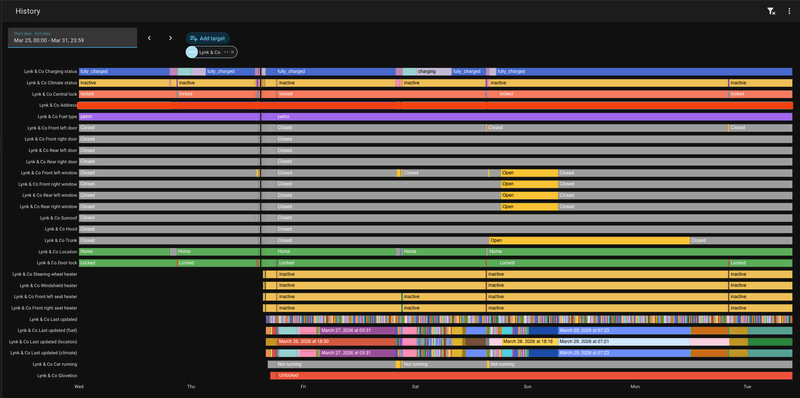Click the March 26, 2026 at 18:30 segment

coord(337,342)
